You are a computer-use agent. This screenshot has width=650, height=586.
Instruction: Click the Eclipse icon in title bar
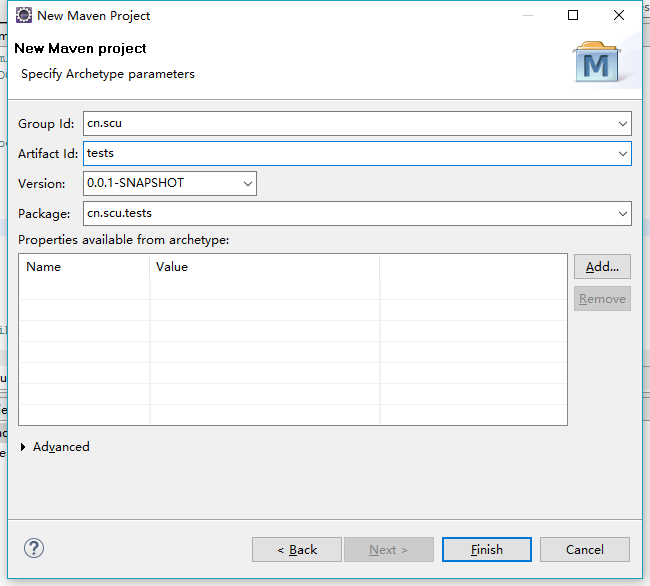(x=24, y=15)
